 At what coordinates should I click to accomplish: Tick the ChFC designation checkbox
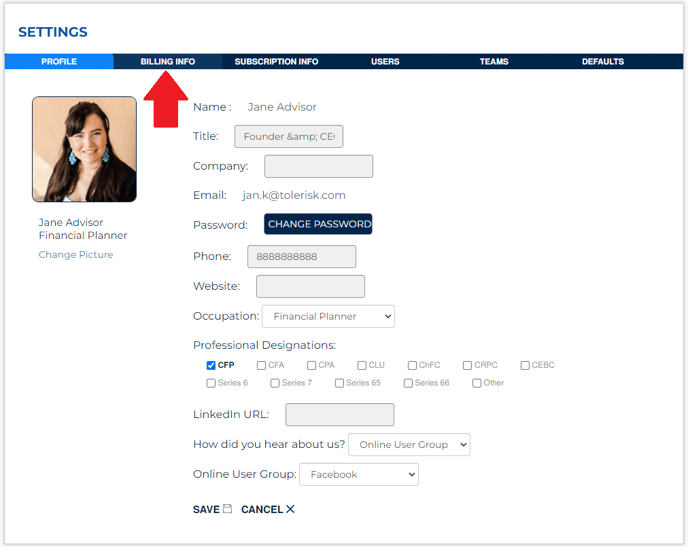[x=411, y=365]
